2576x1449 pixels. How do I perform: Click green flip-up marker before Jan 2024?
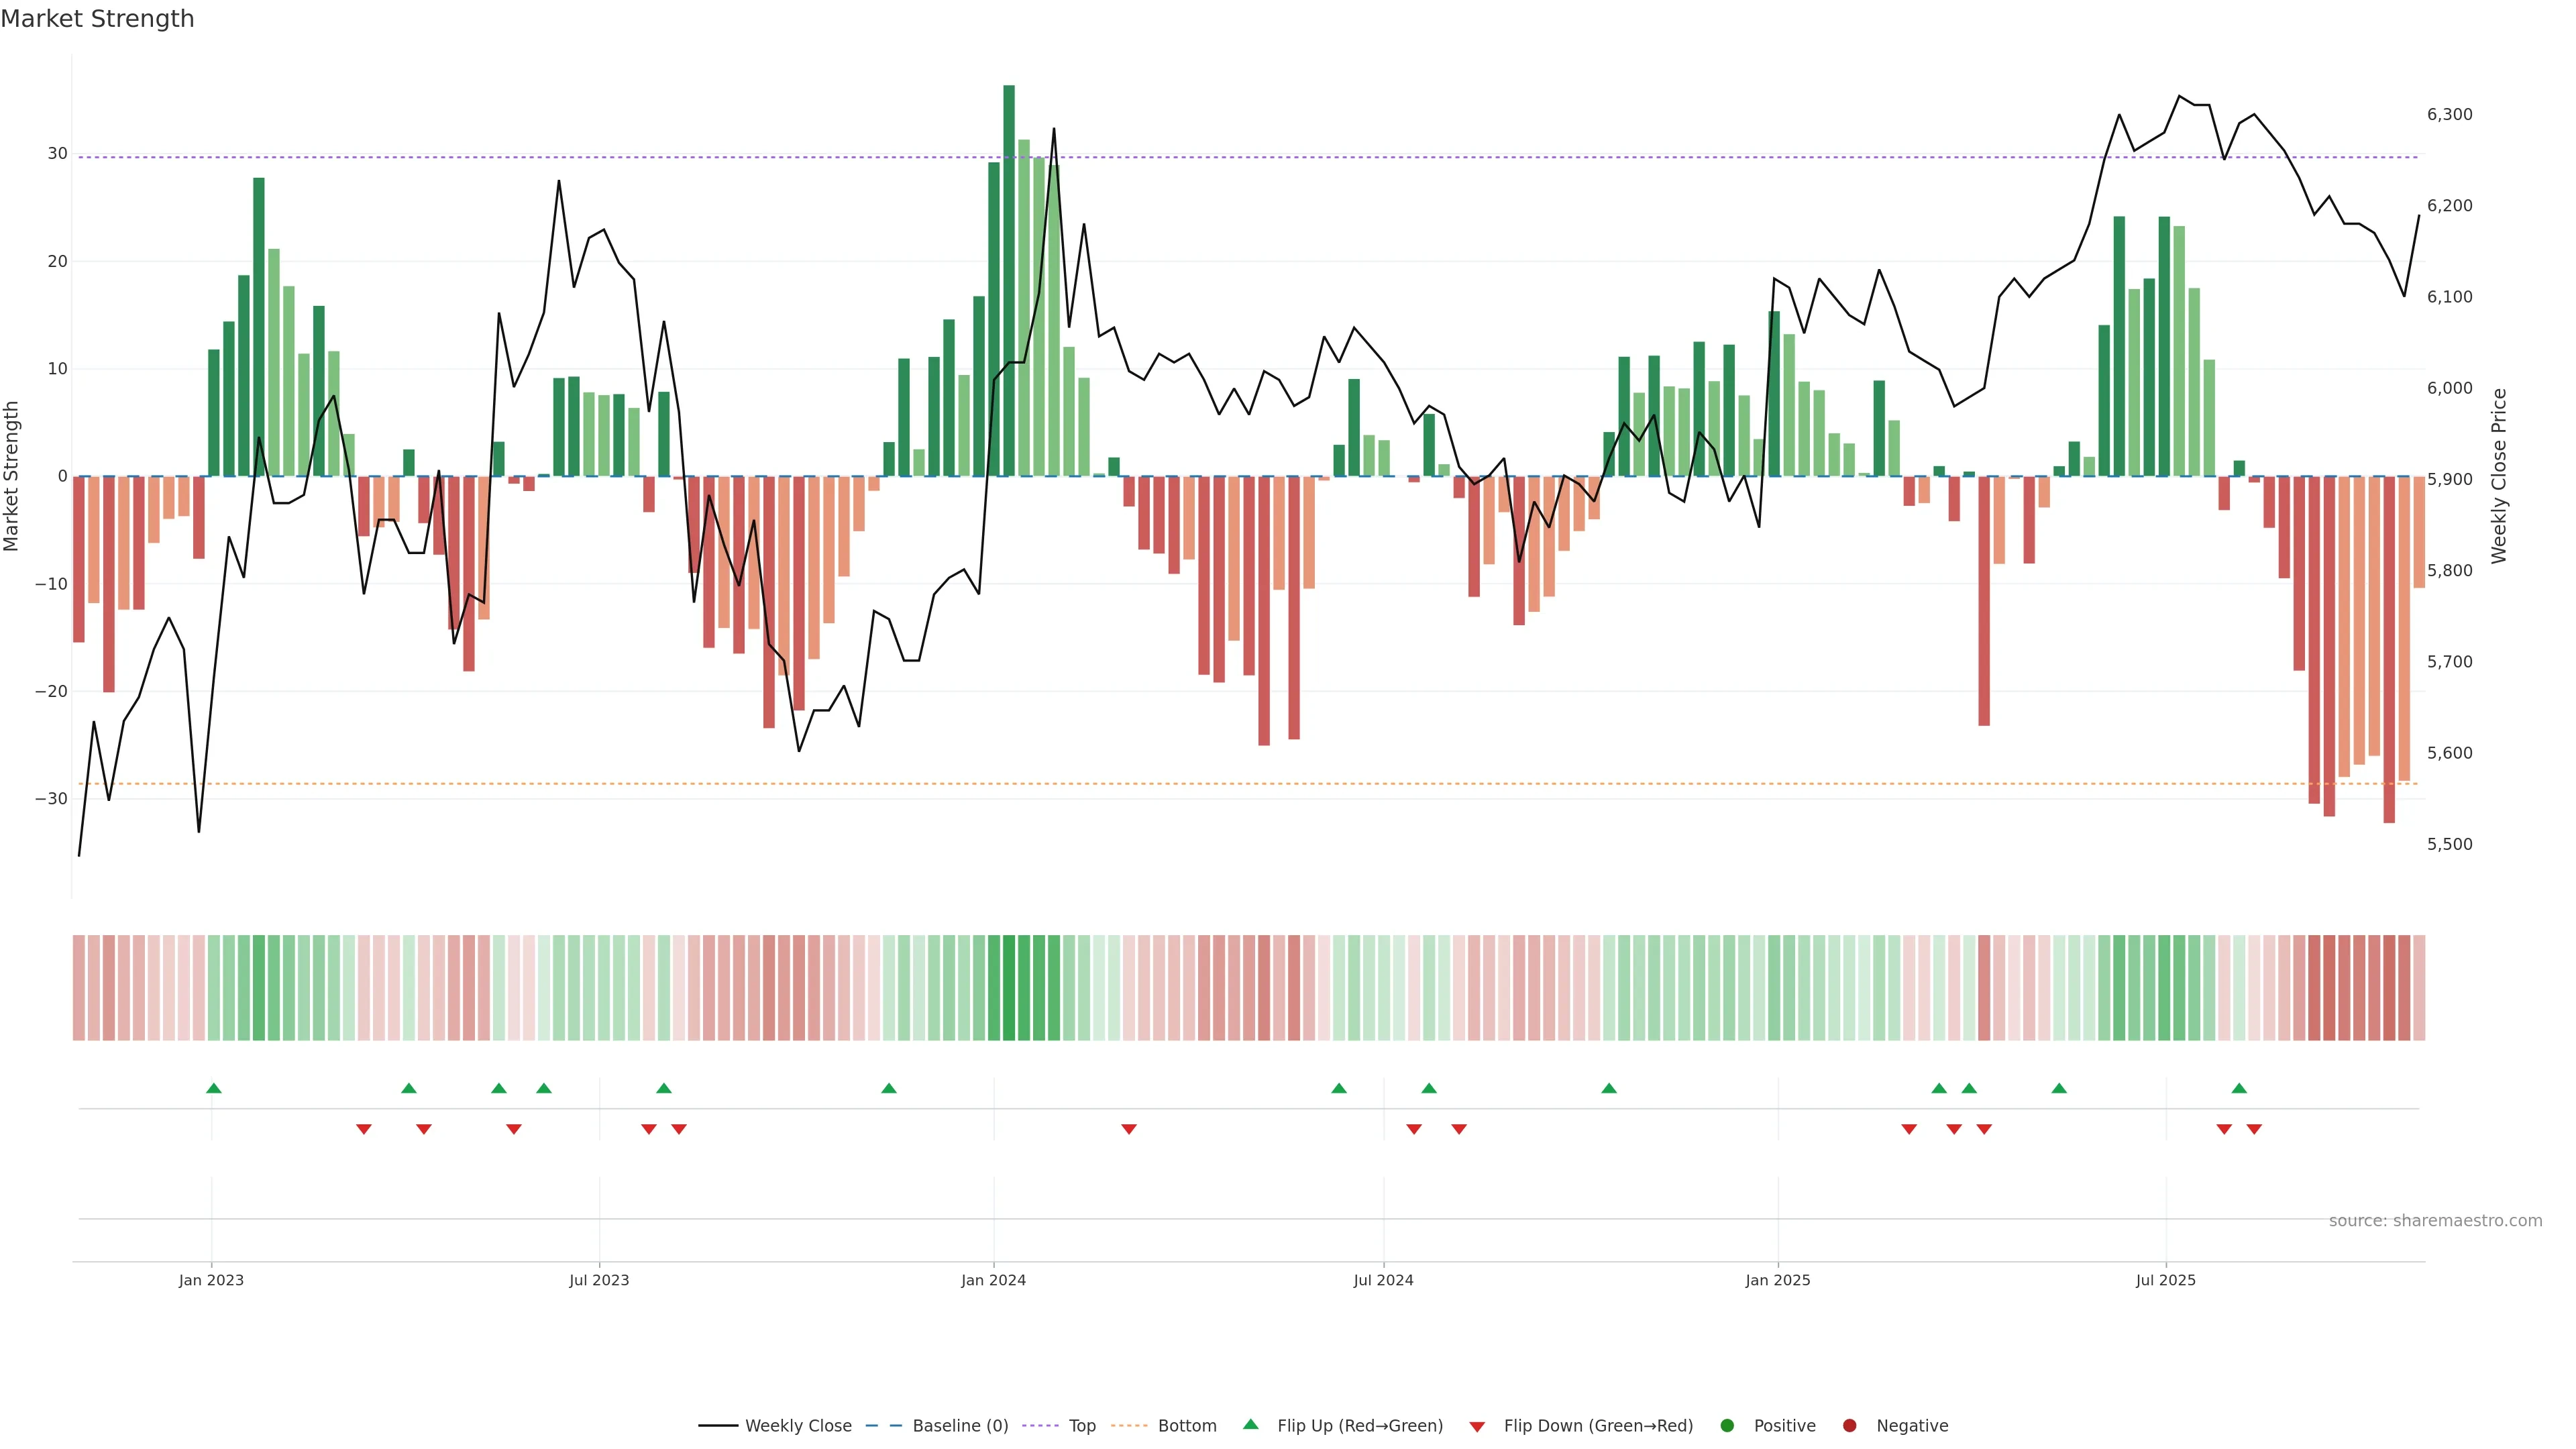pos(889,1088)
